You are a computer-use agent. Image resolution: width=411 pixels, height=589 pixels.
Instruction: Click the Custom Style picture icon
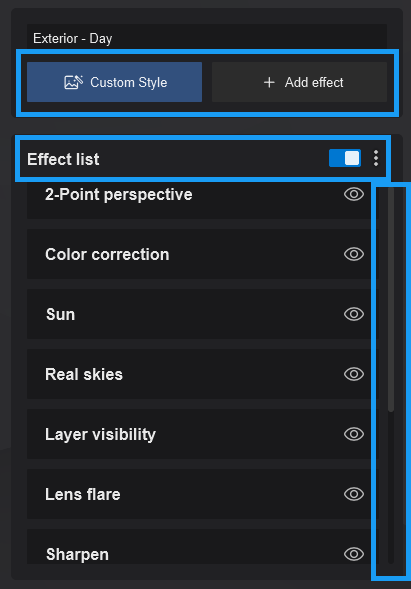pos(73,82)
